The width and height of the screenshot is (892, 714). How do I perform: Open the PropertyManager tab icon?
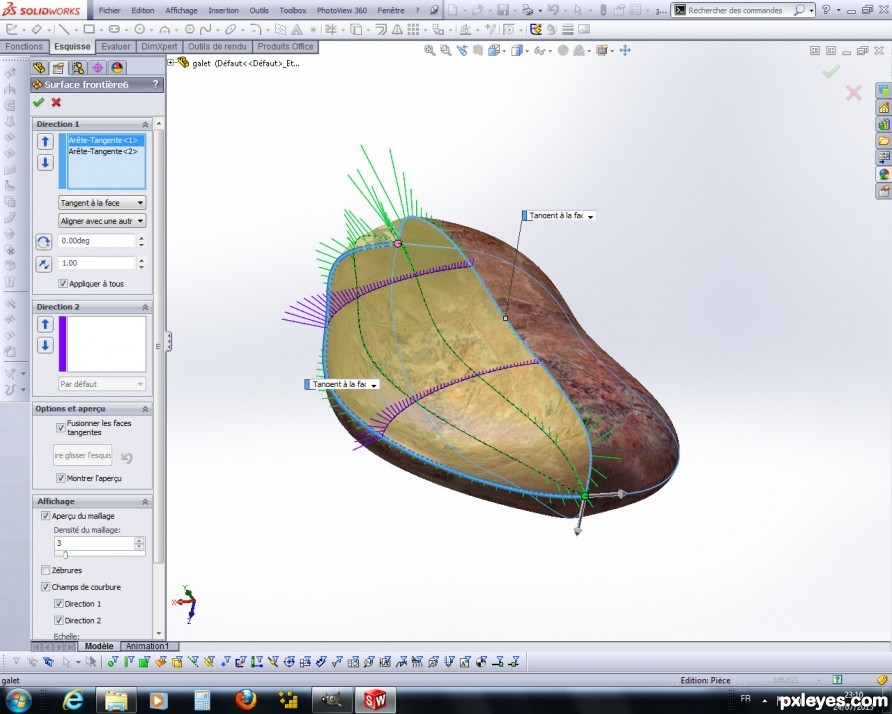pyautogui.click(x=59, y=68)
